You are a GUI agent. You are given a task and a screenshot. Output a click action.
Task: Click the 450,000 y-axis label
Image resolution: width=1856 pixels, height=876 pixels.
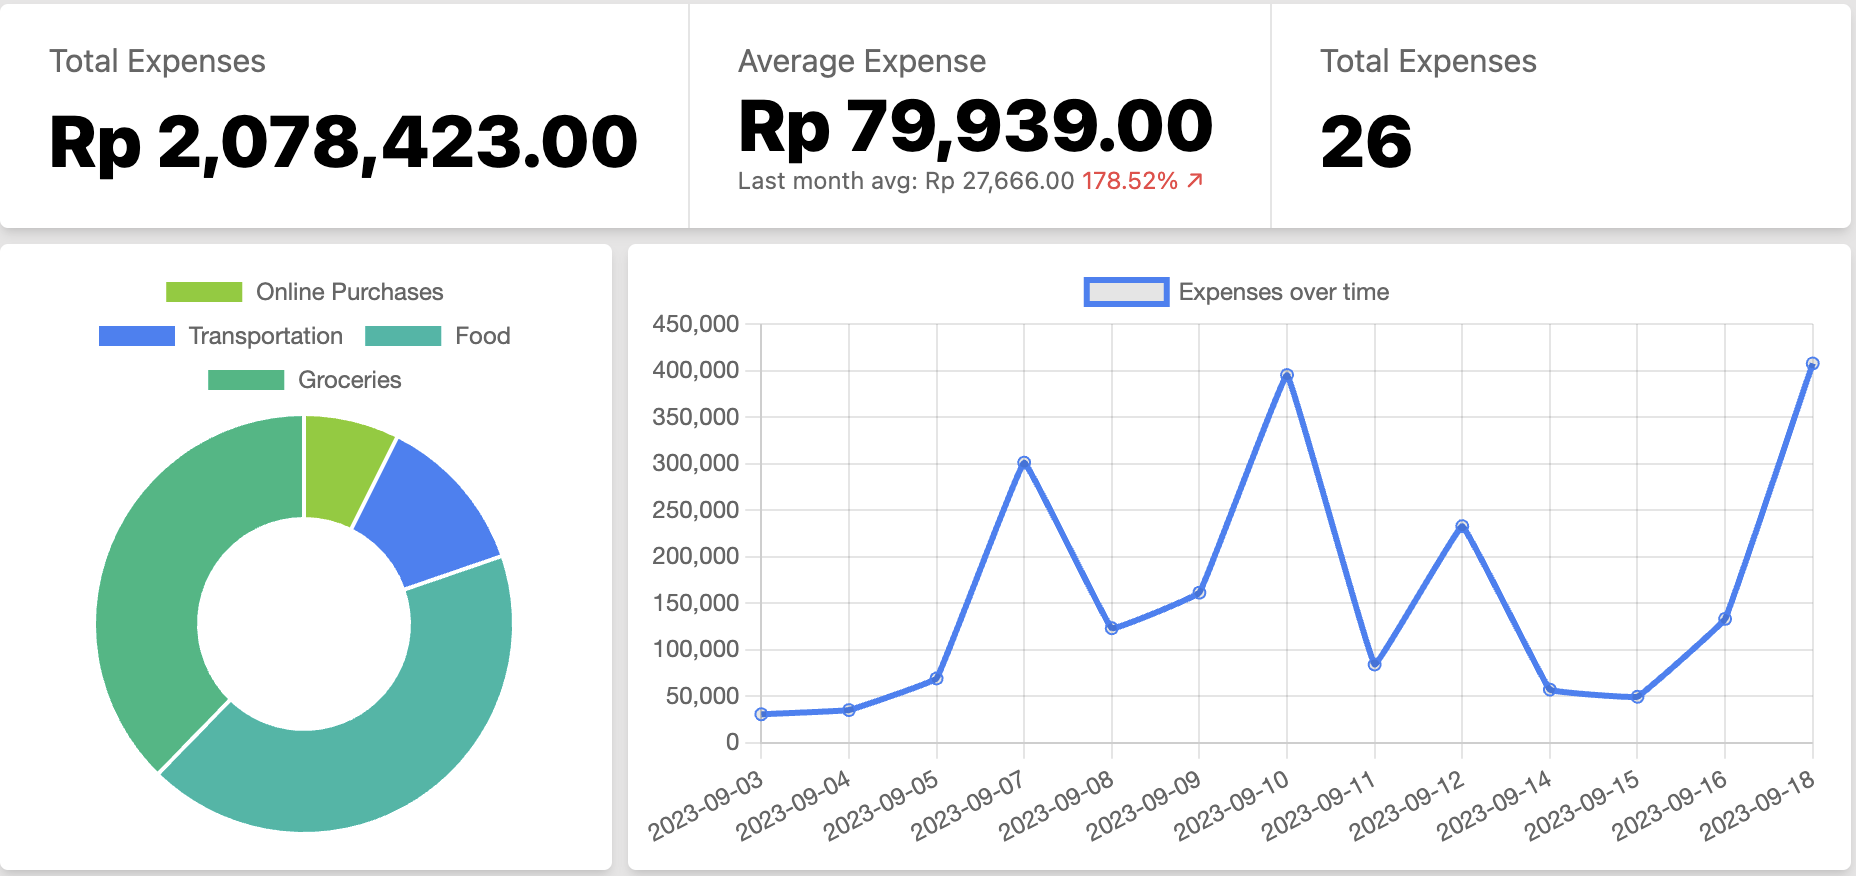(x=696, y=324)
